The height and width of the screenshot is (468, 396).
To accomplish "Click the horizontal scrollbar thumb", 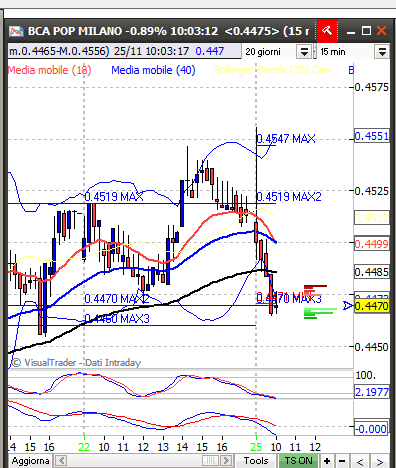I will [x=211, y=461].
